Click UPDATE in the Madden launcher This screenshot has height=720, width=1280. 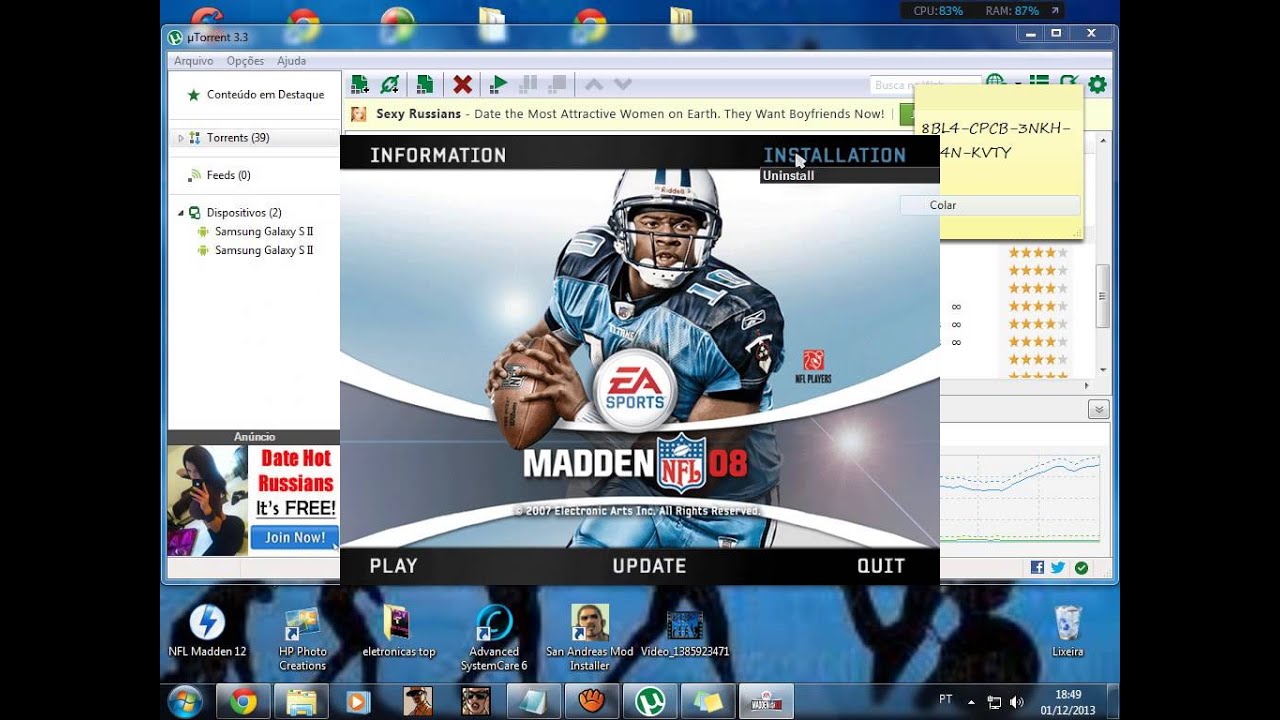coord(649,566)
